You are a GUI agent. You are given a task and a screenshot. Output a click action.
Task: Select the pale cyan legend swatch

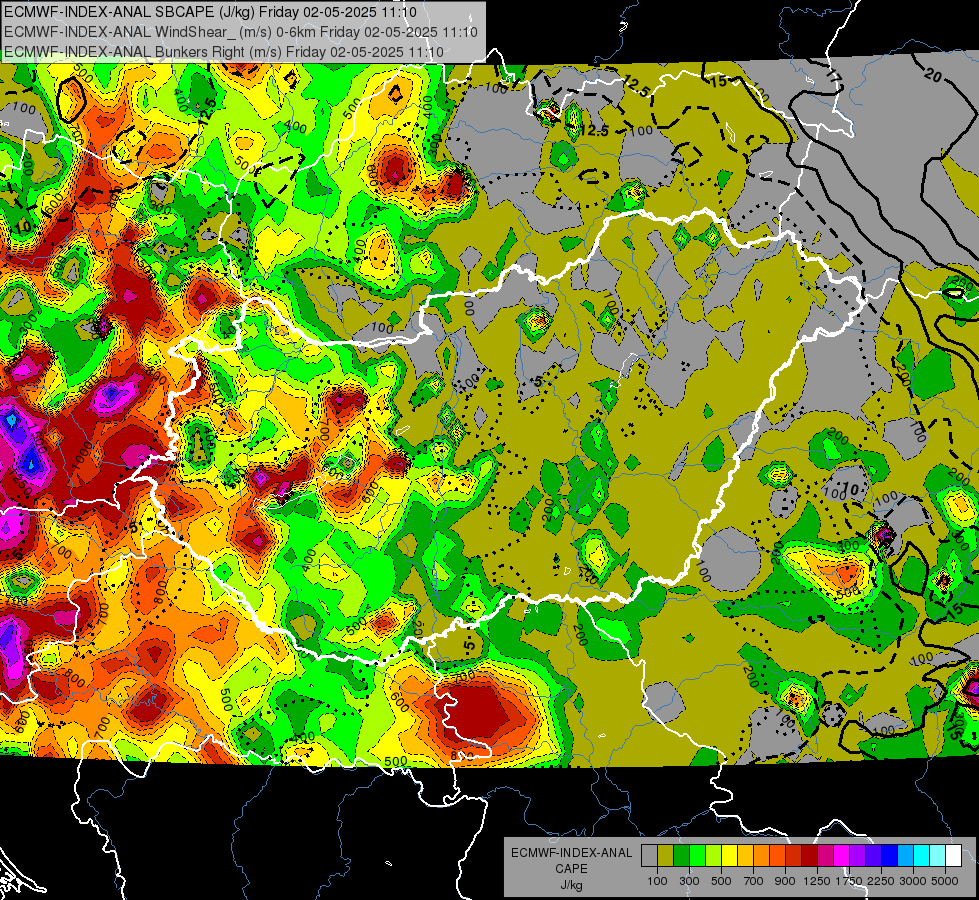(x=938, y=855)
